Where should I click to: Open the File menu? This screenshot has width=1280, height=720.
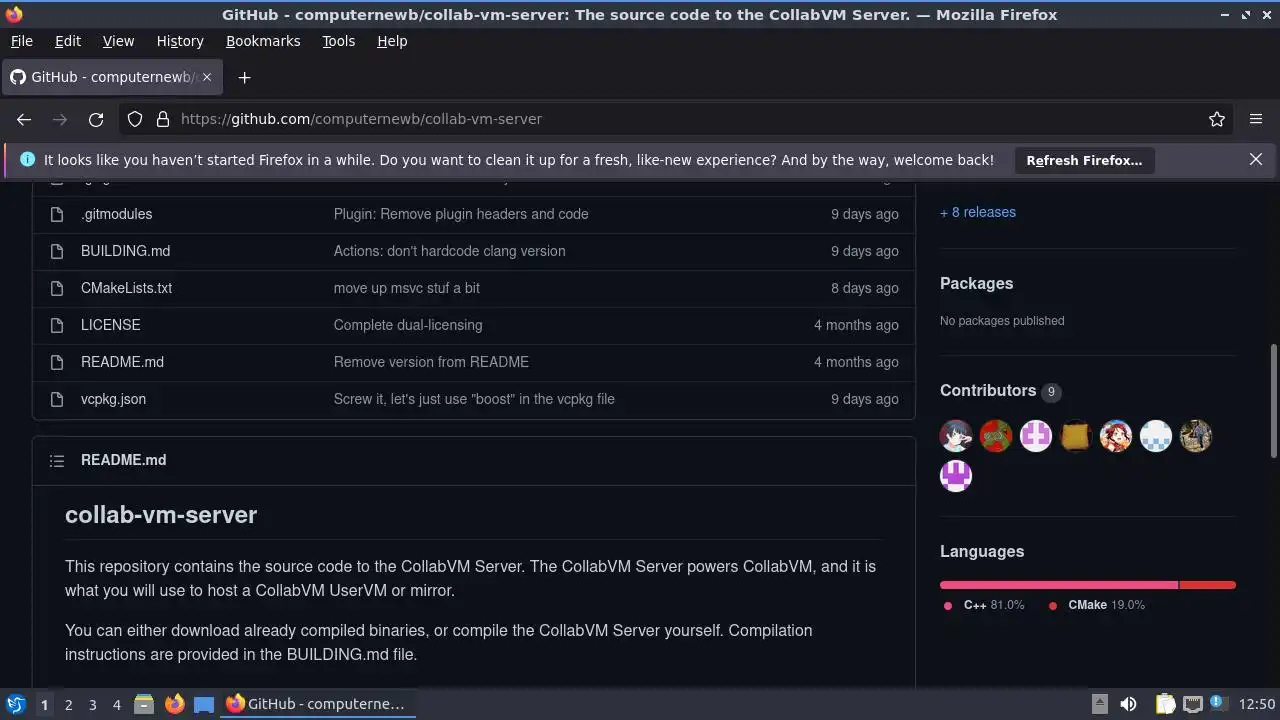point(21,41)
